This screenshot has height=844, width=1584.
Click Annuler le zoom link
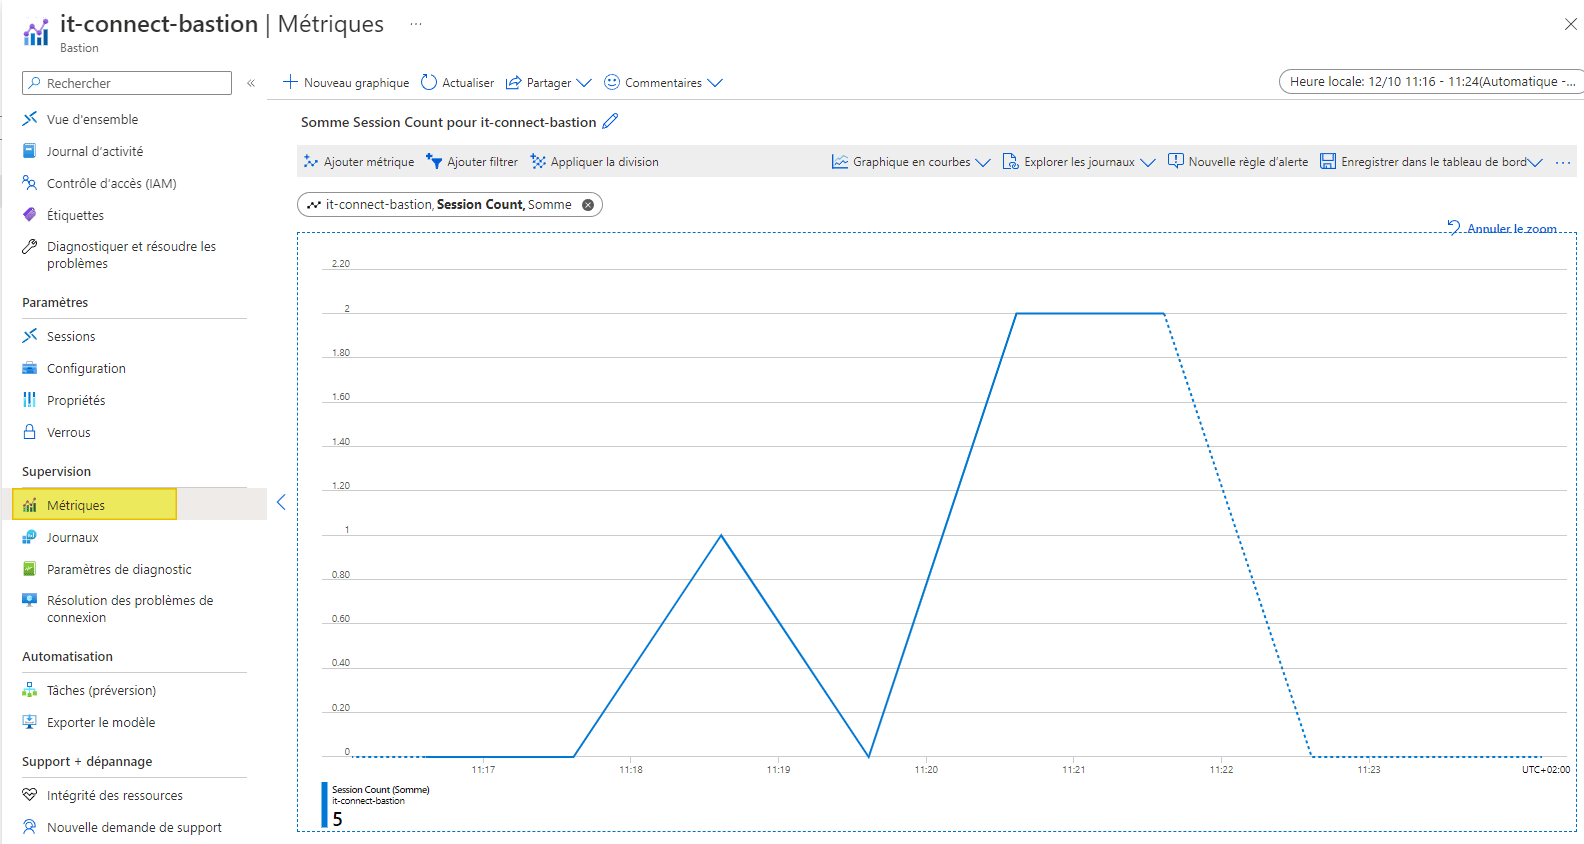coord(1510,229)
